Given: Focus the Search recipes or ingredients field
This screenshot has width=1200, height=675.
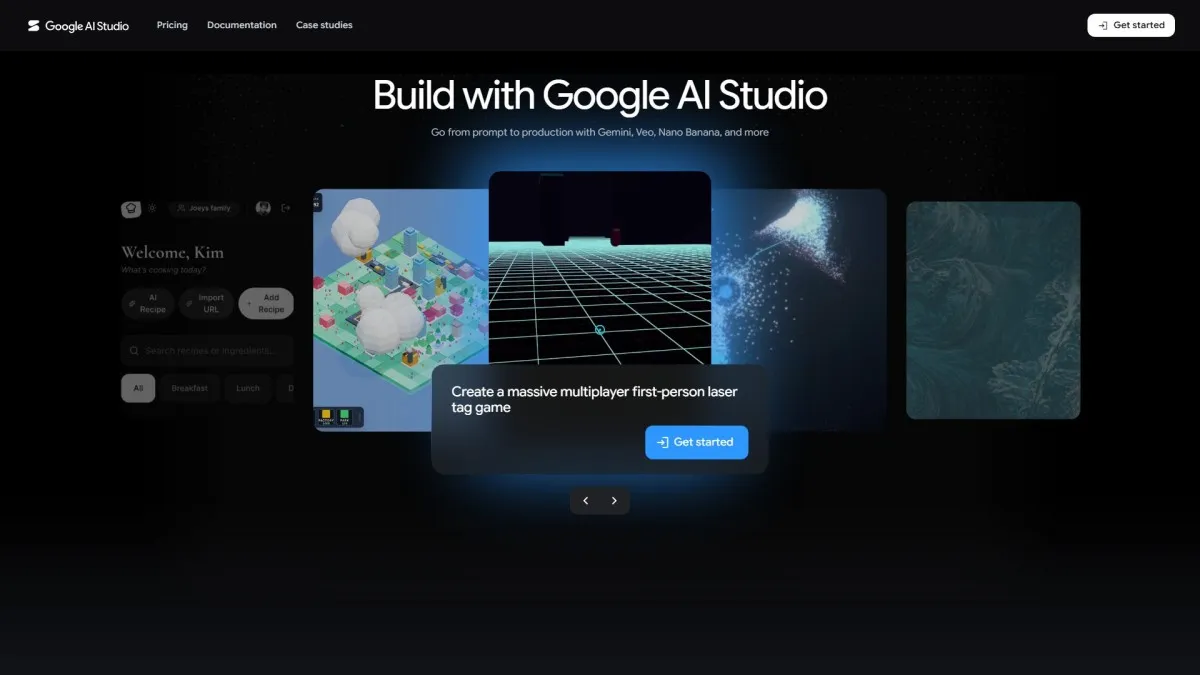Looking at the screenshot, I should coord(207,351).
